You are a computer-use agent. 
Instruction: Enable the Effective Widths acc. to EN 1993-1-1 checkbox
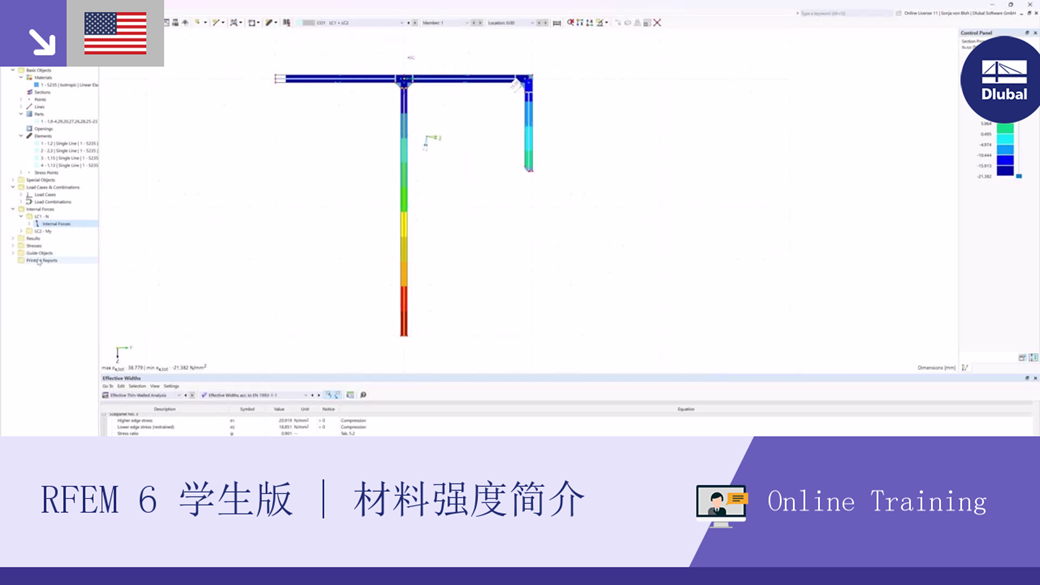204,394
